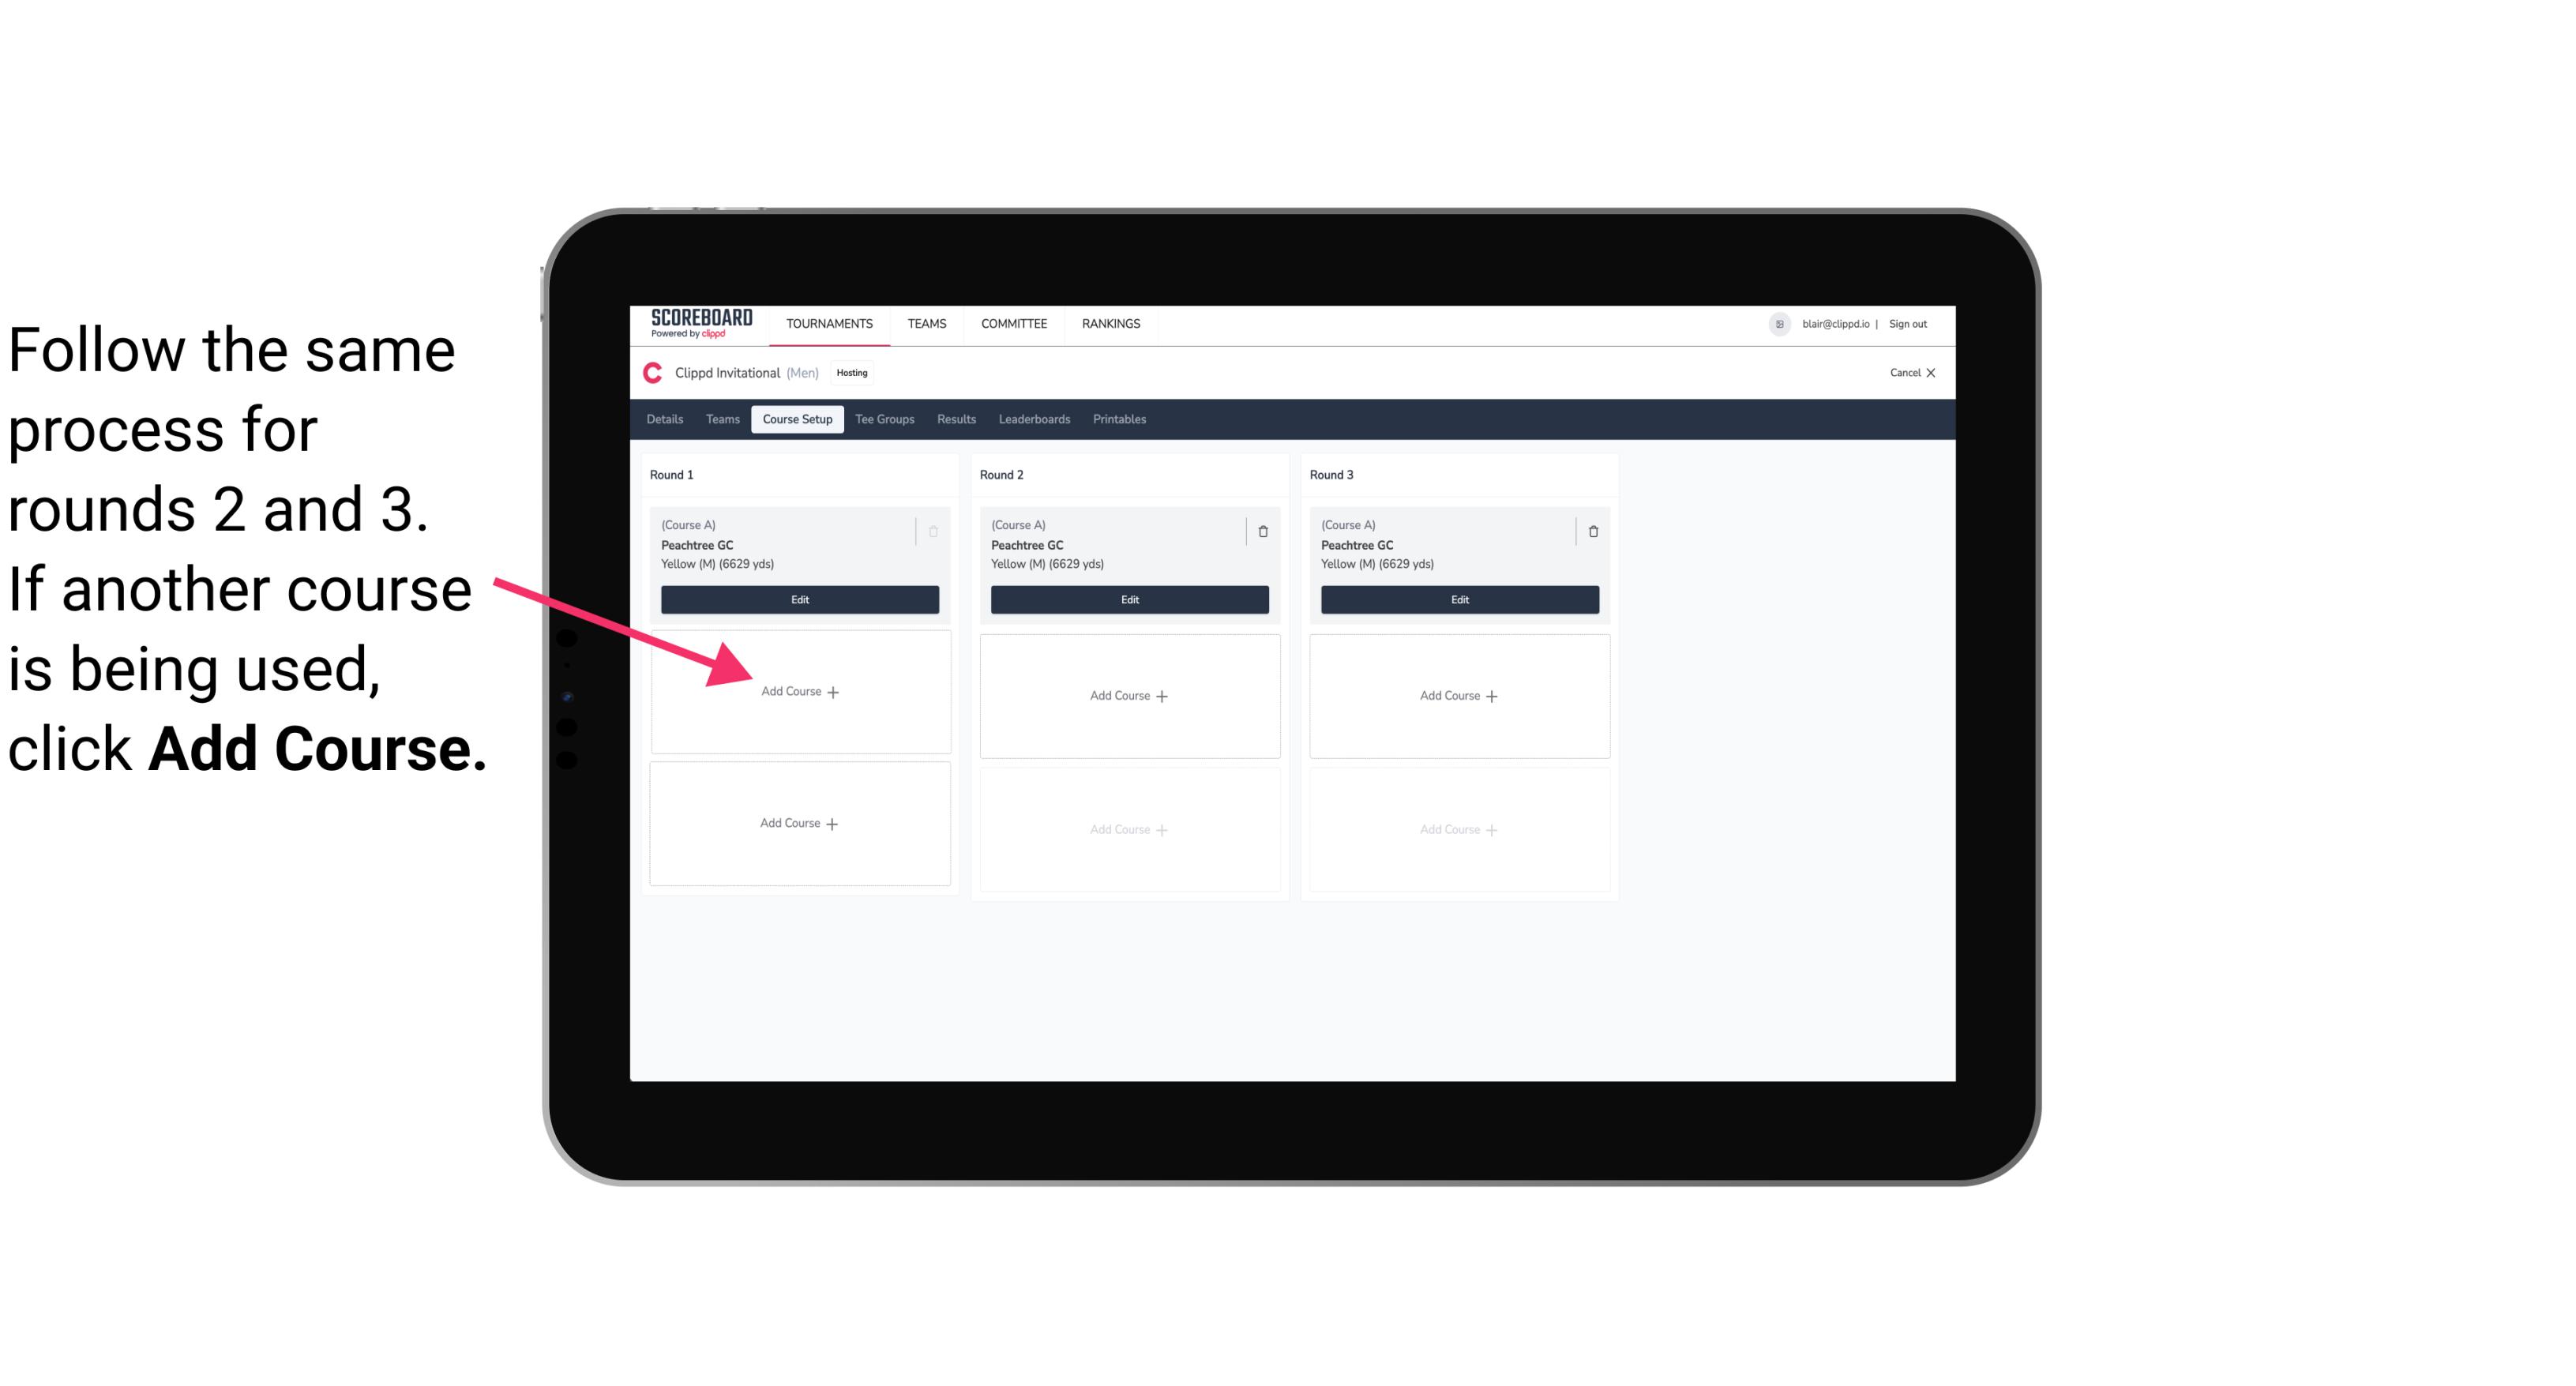Viewport: 2576px width, 1386px height.
Task: Click second Add Course slot Round 1
Action: coord(797,823)
